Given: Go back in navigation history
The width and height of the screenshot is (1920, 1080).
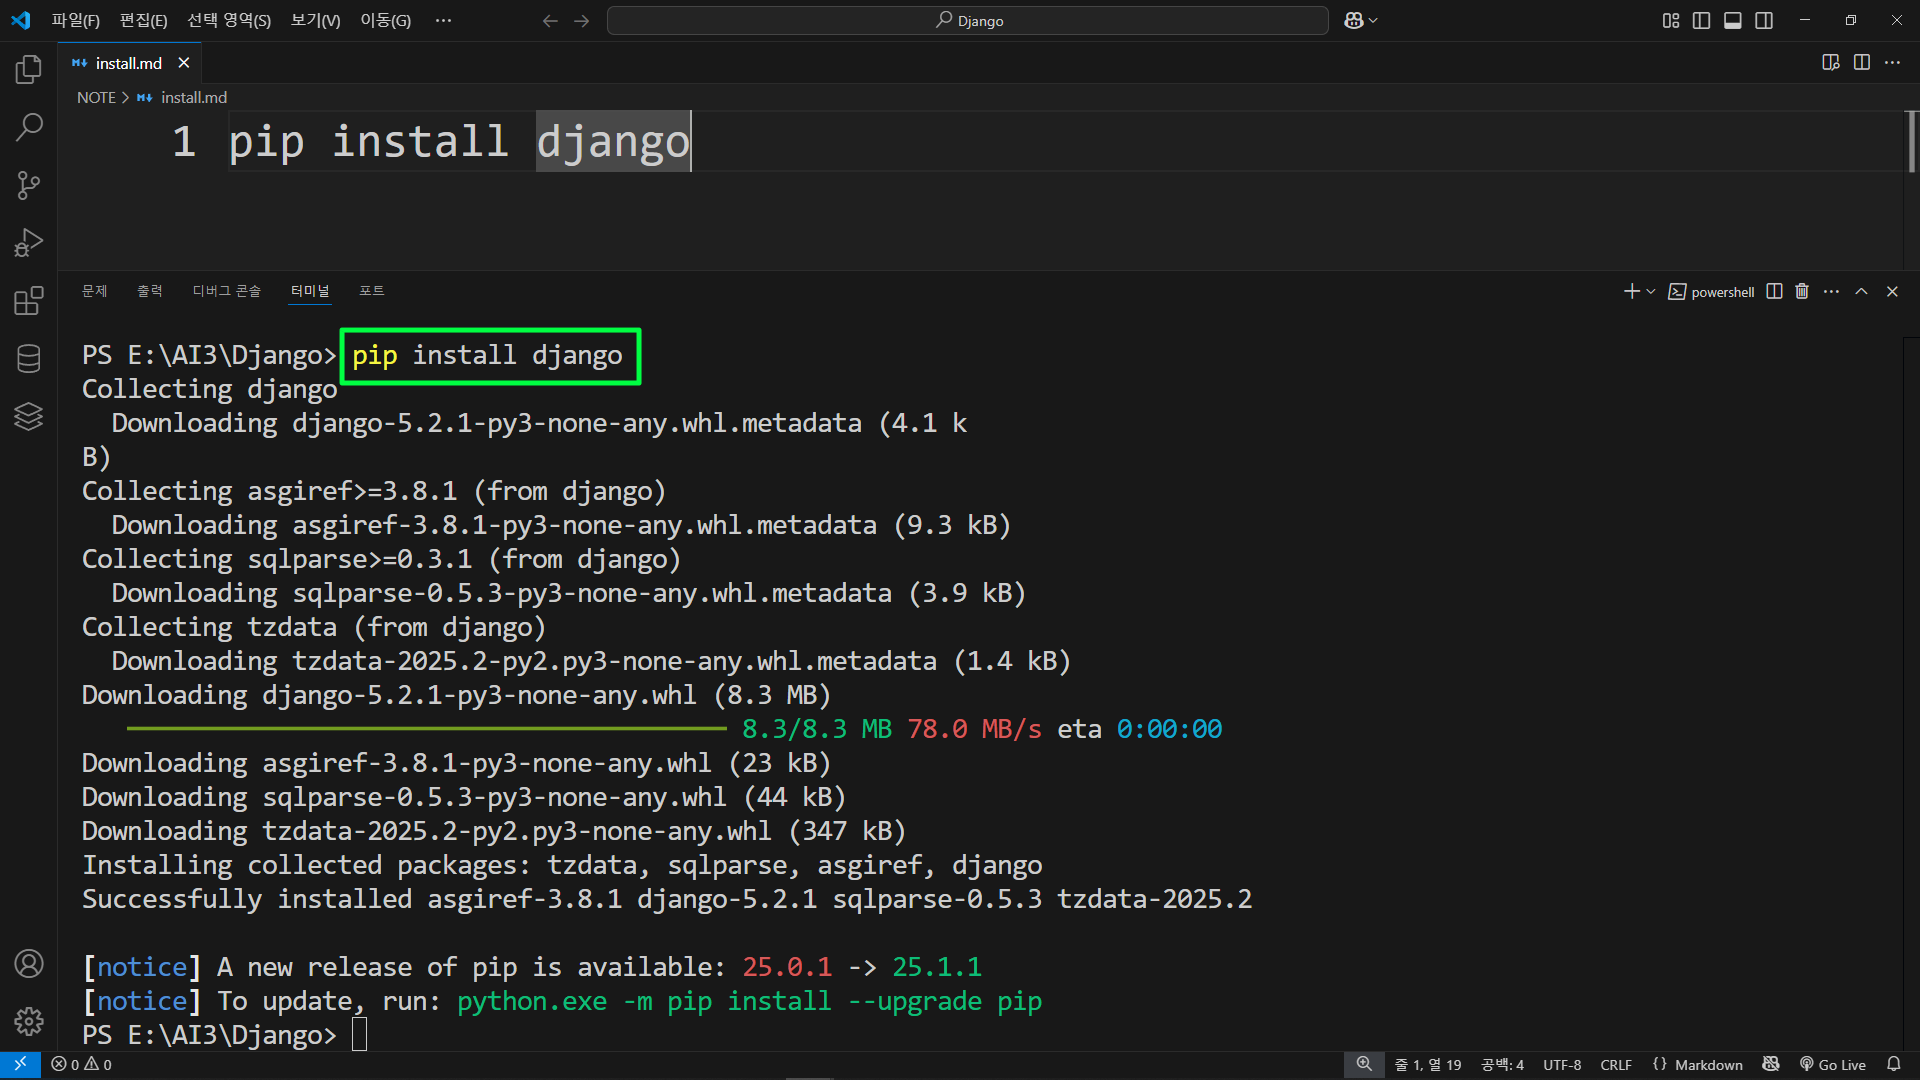Looking at the screenshot, I should tap(550, 21).
